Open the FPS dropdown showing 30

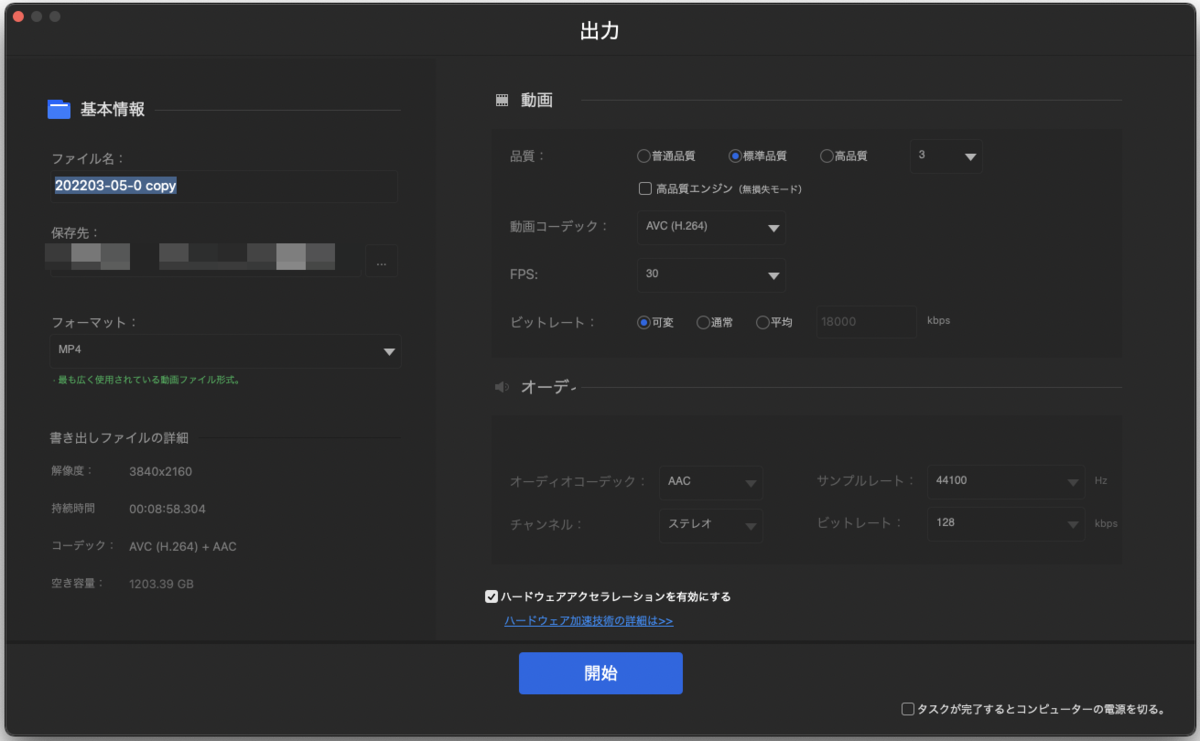711,275
